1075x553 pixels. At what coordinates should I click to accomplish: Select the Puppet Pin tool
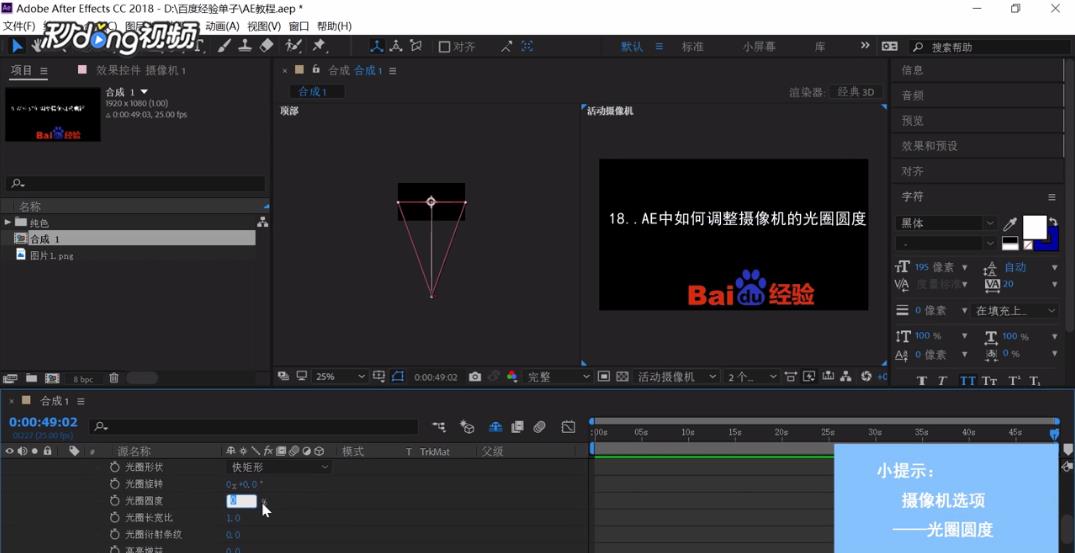[x=318, y=46]
